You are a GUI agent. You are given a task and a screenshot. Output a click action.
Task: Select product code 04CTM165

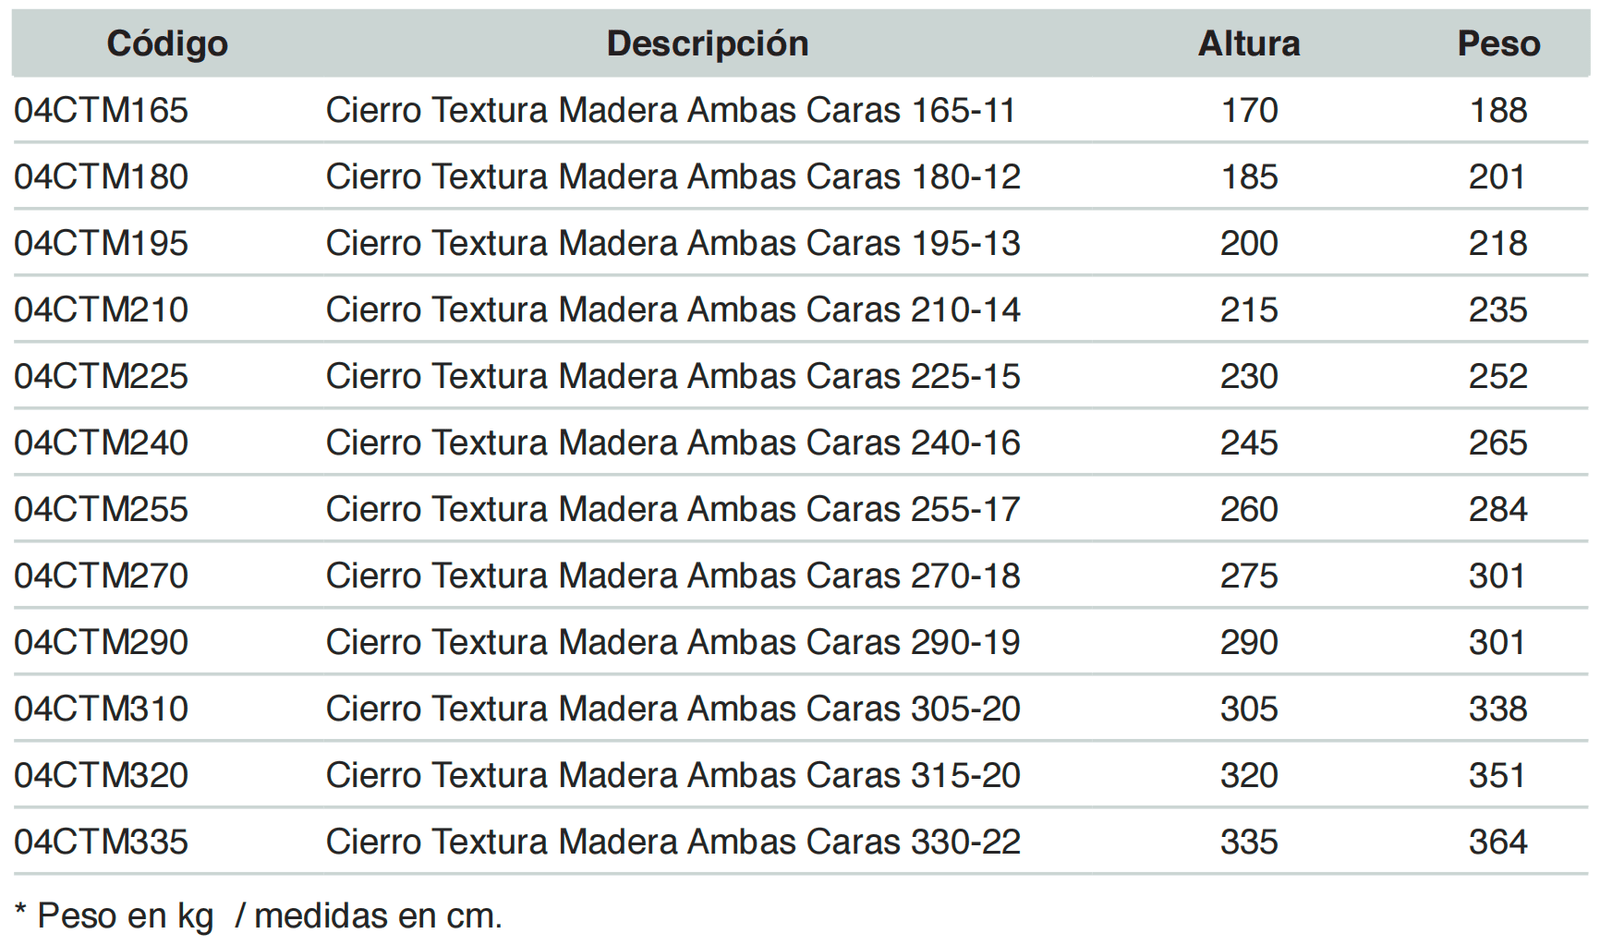pyautogui.click(x=101, y=110)
